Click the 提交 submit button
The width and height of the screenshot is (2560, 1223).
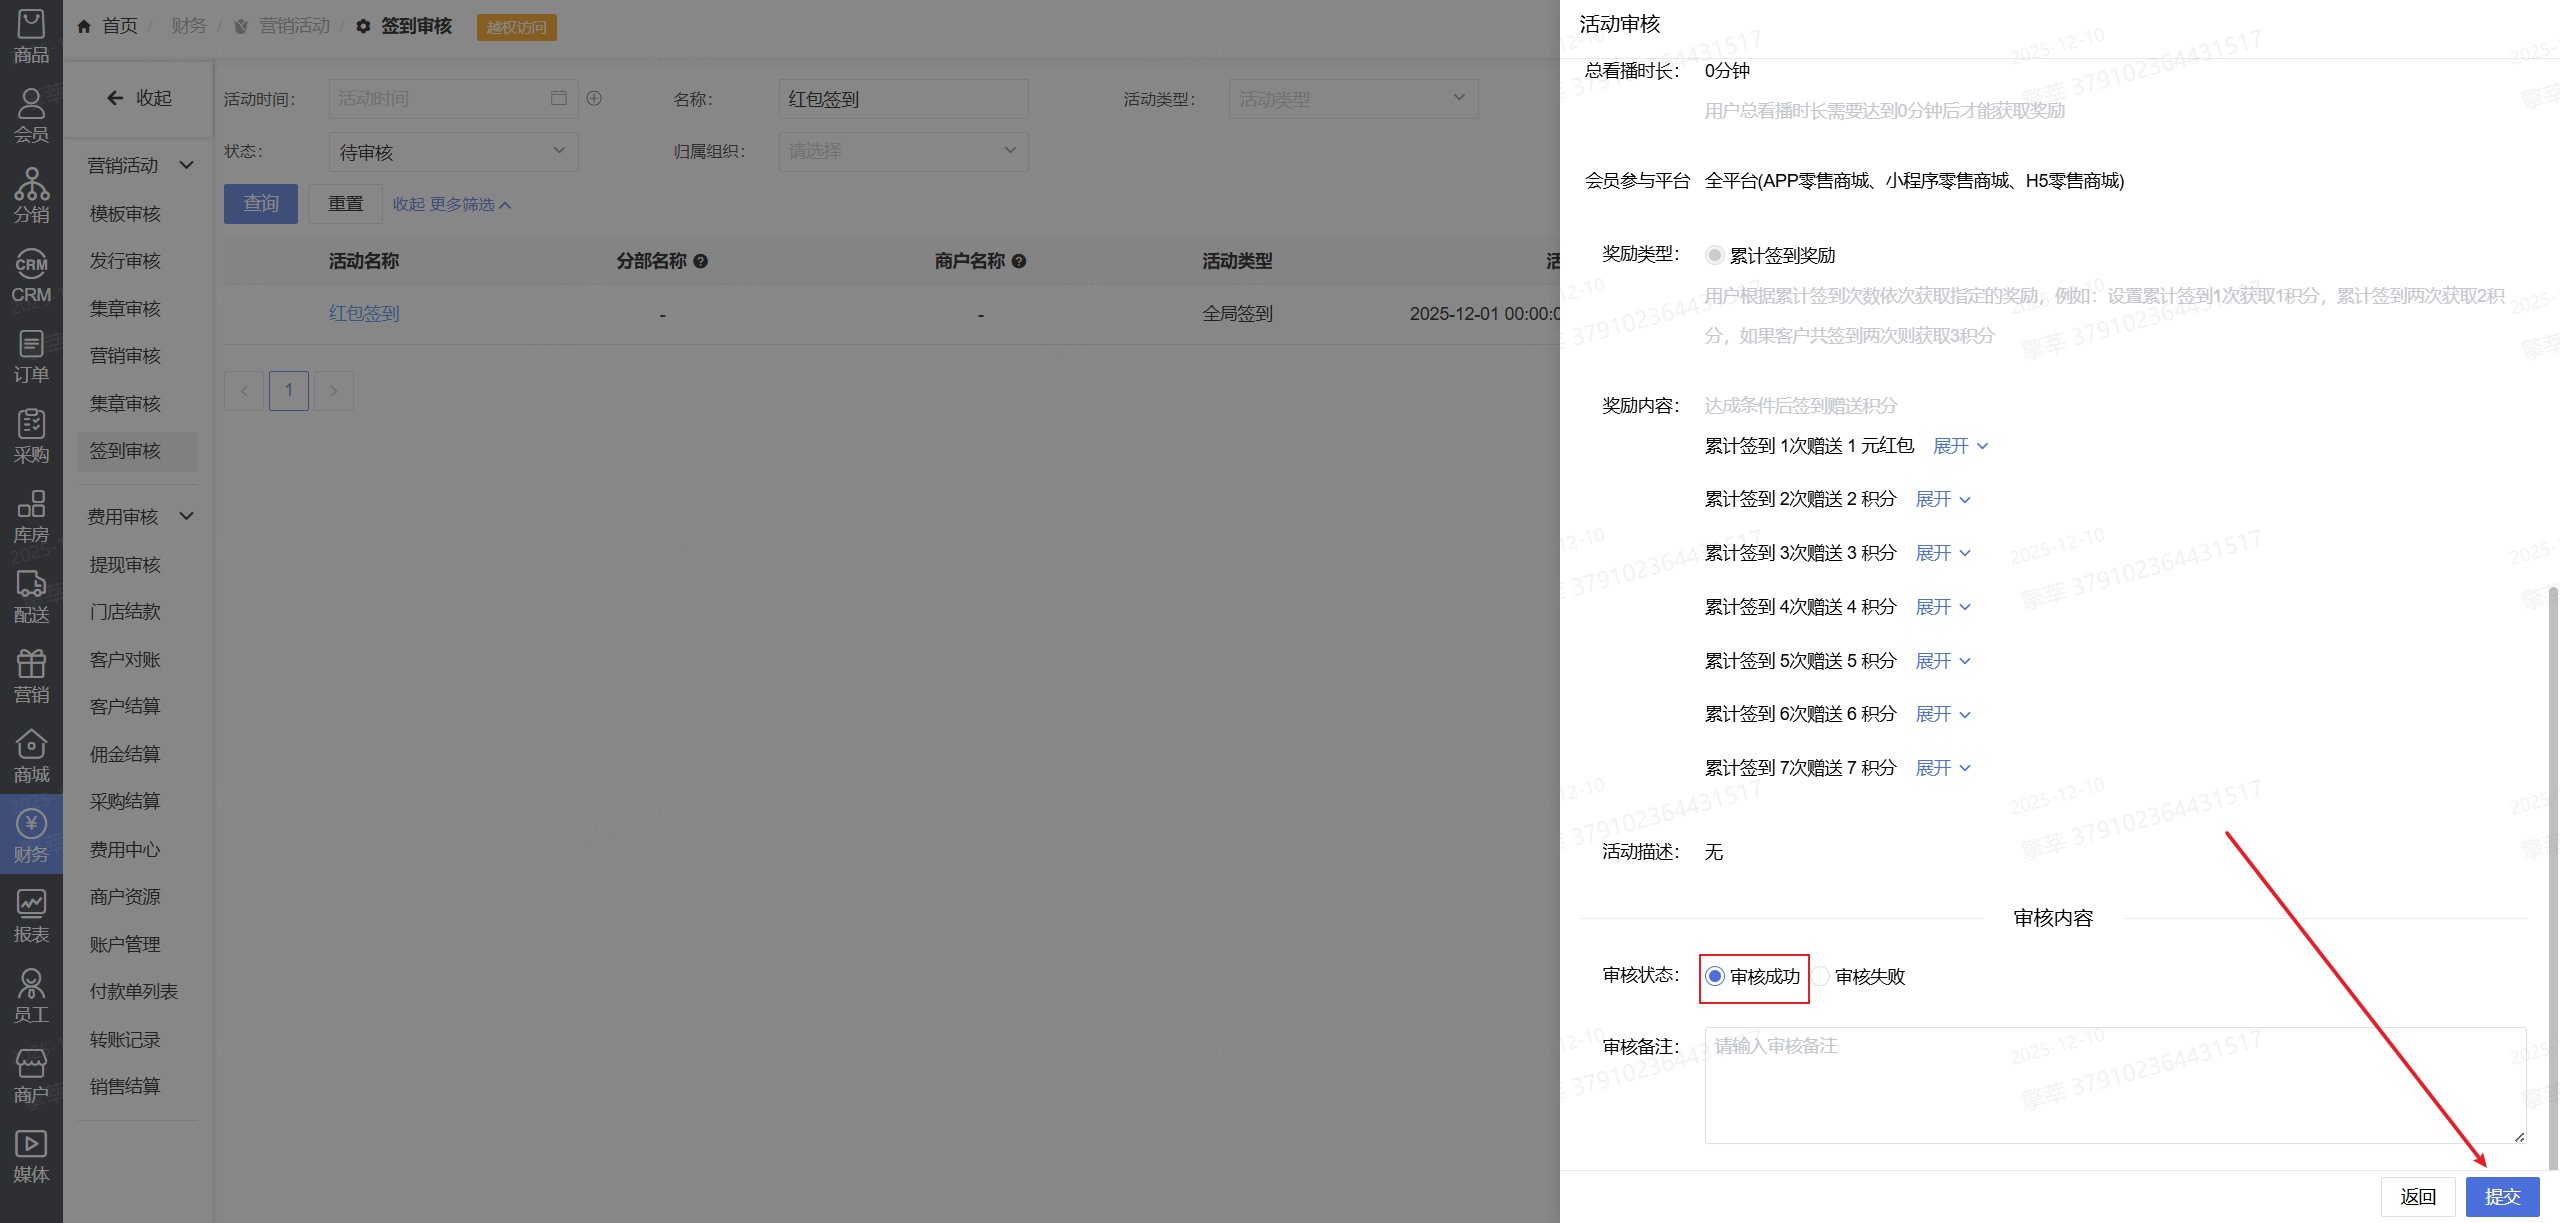[2502, 1197]
